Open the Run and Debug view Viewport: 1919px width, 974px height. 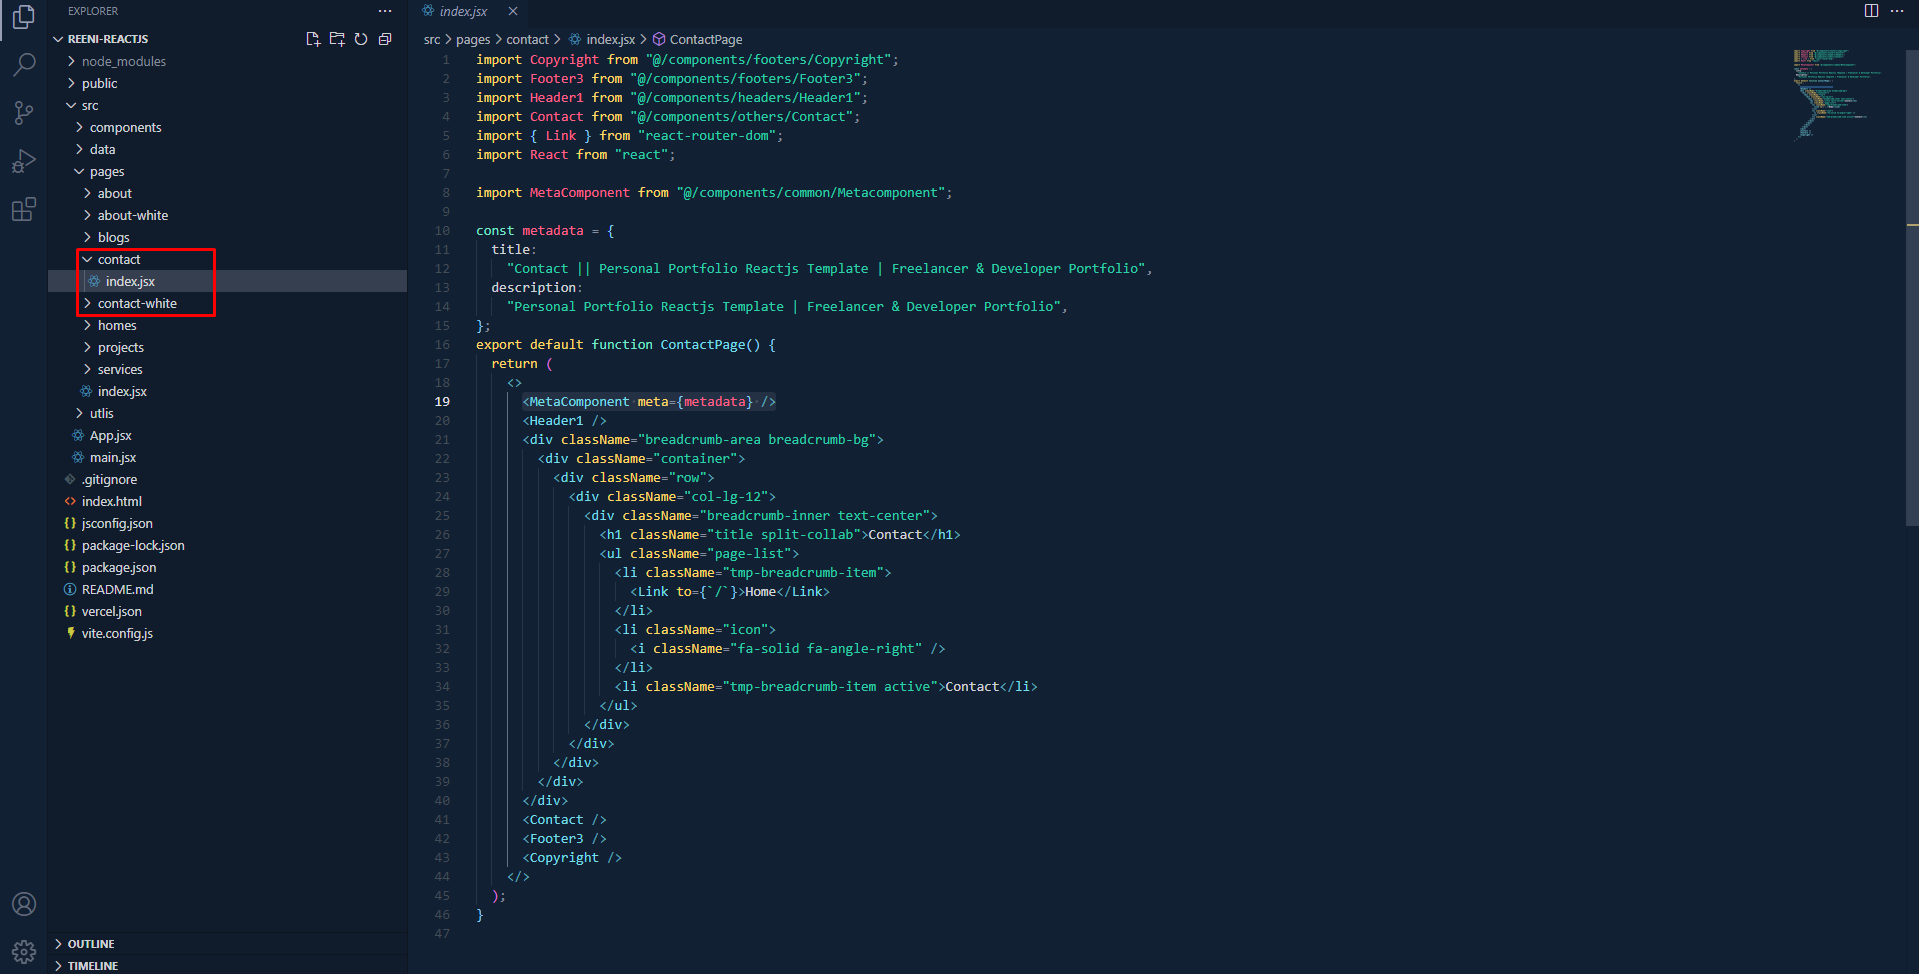[24, 161]
